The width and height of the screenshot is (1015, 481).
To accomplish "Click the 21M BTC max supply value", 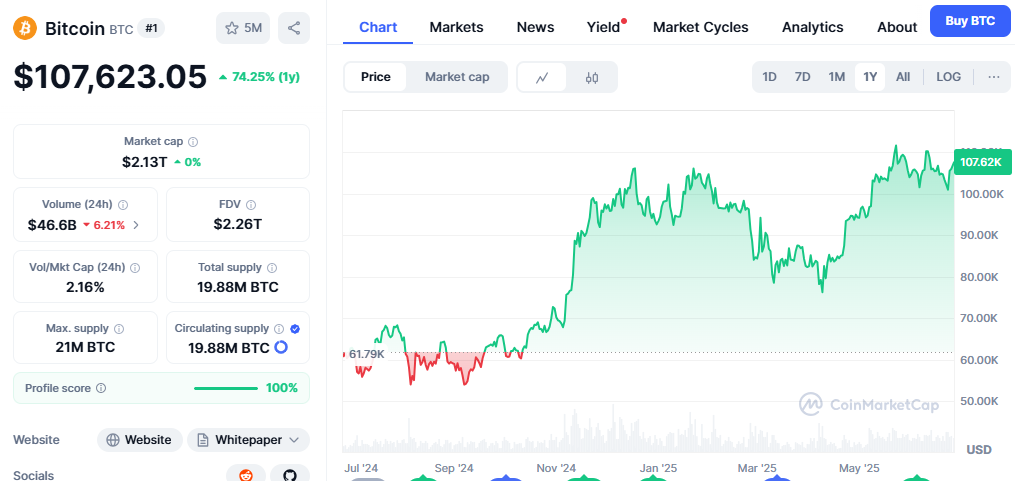I will pos(85,347).
